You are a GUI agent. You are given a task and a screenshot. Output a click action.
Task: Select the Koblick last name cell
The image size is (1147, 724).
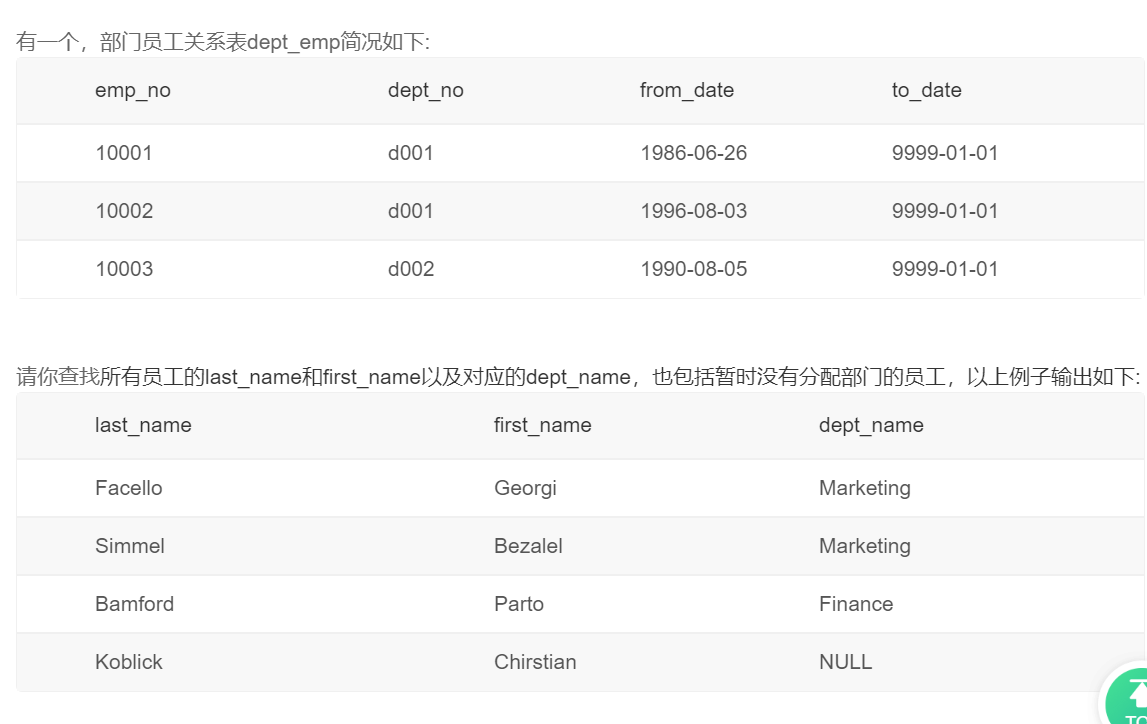pyautogui.click(x=129, y=662)
